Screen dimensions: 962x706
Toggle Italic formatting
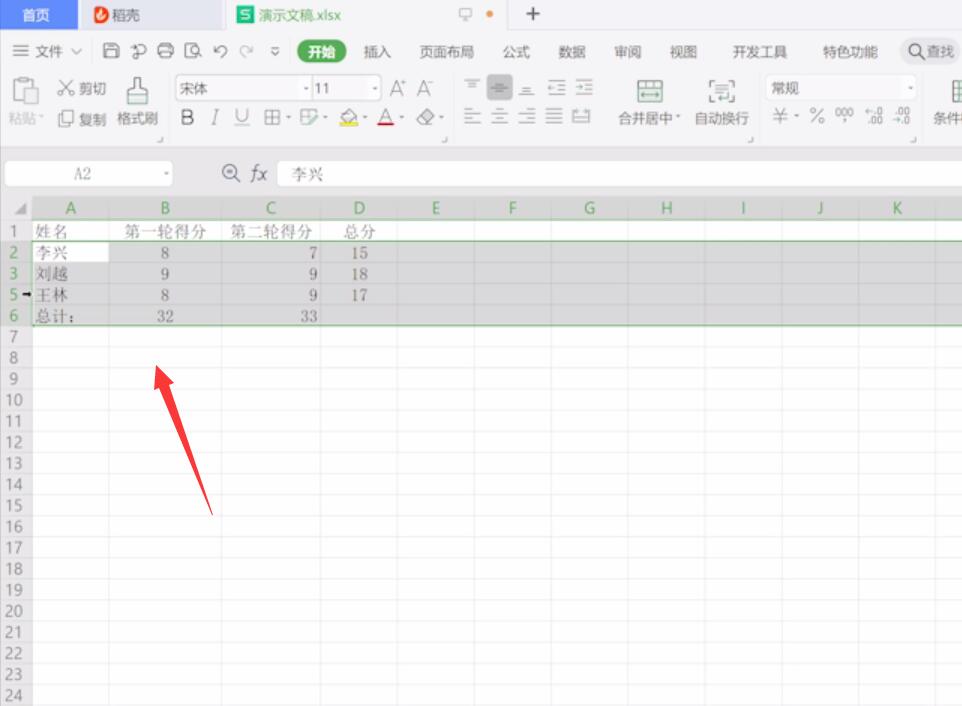click(x=215, y=117)
